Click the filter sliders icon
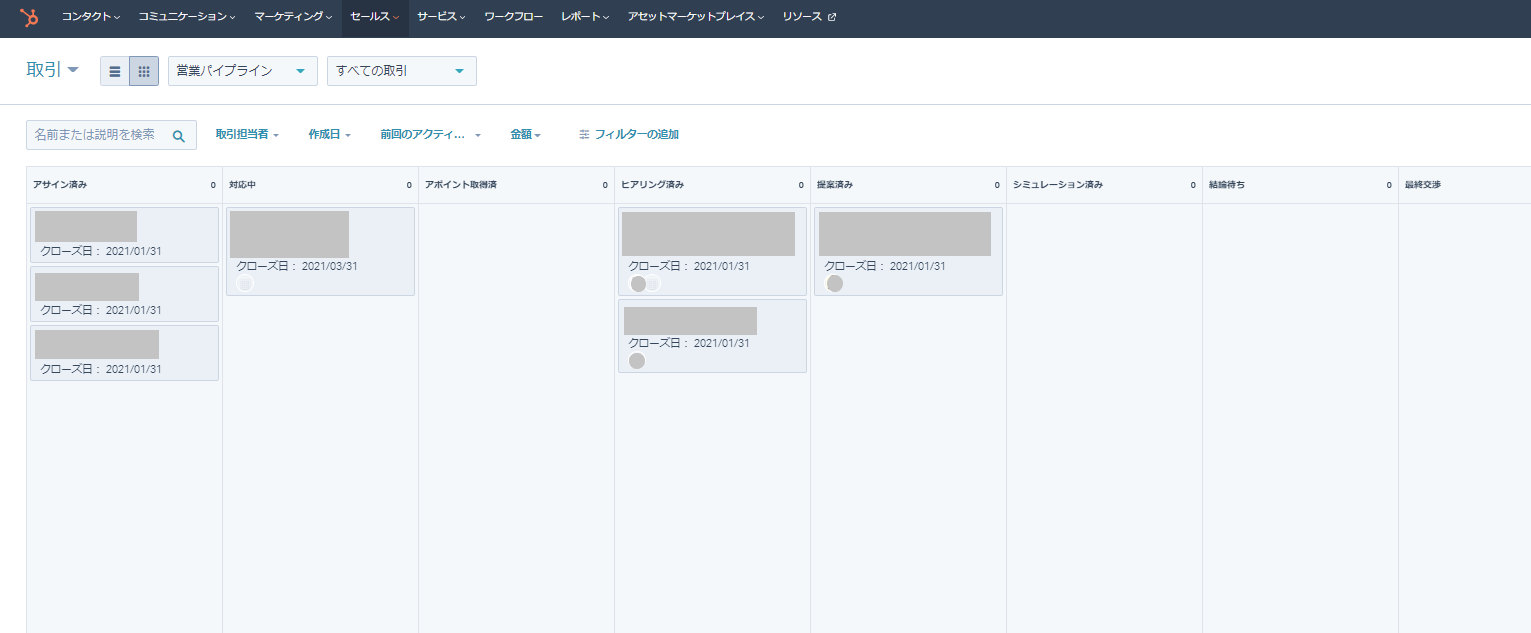Image resolution: width=1531 pixels, height=633 pixels. tap(584, 135)
